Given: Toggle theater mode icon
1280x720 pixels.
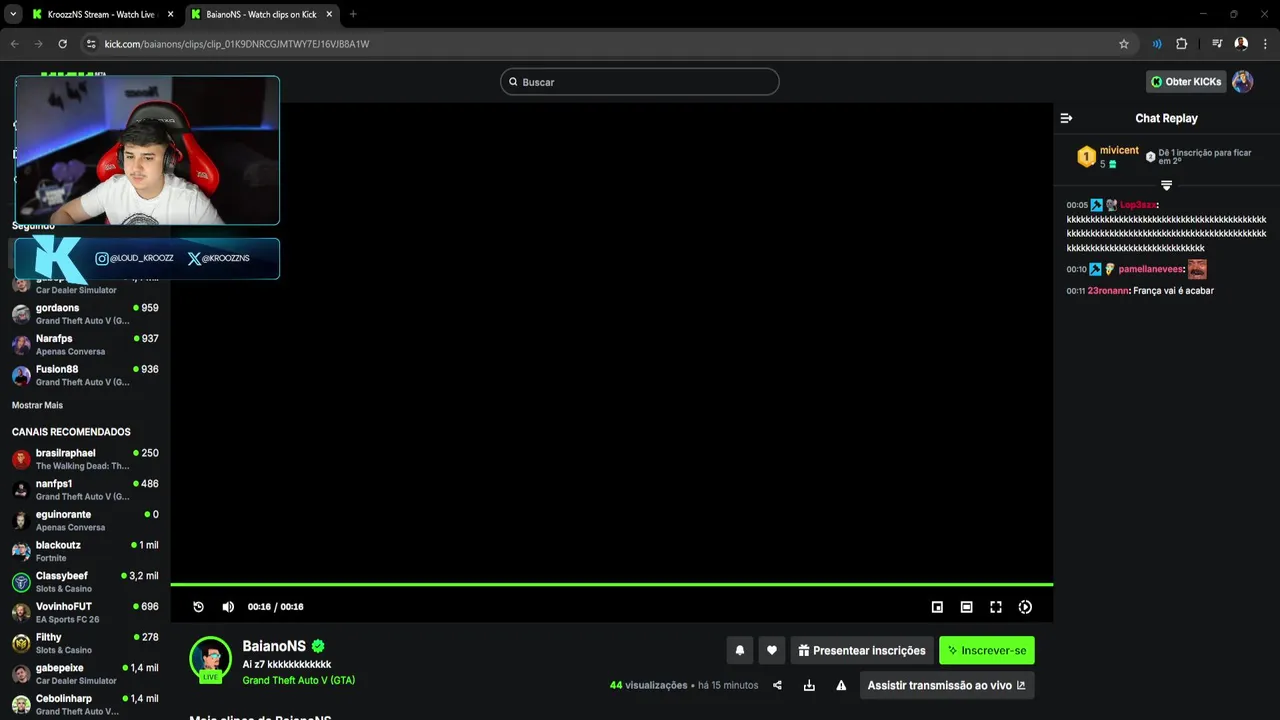Looking at the screenshot, I should (966, 607).
